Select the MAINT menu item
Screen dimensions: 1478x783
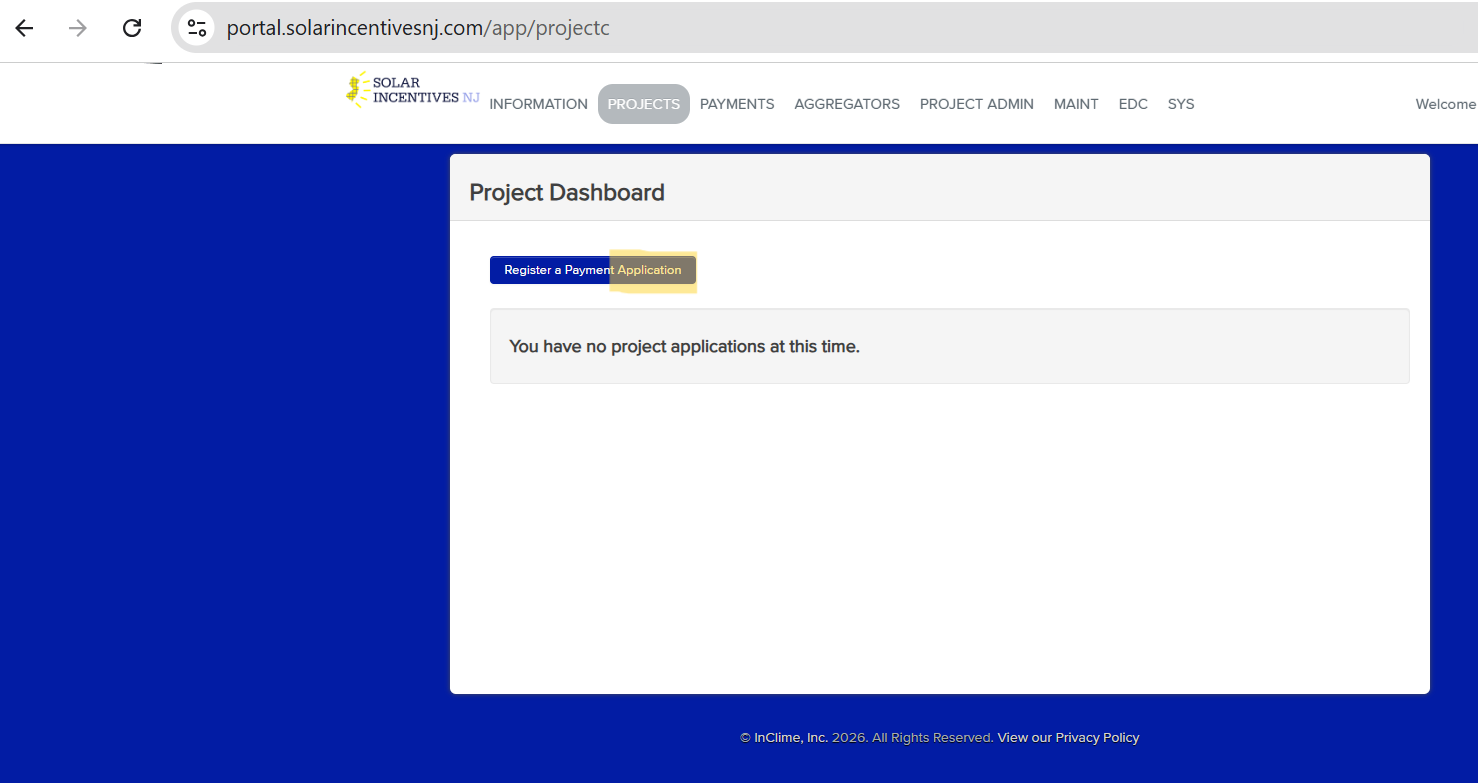[1076, 104]
